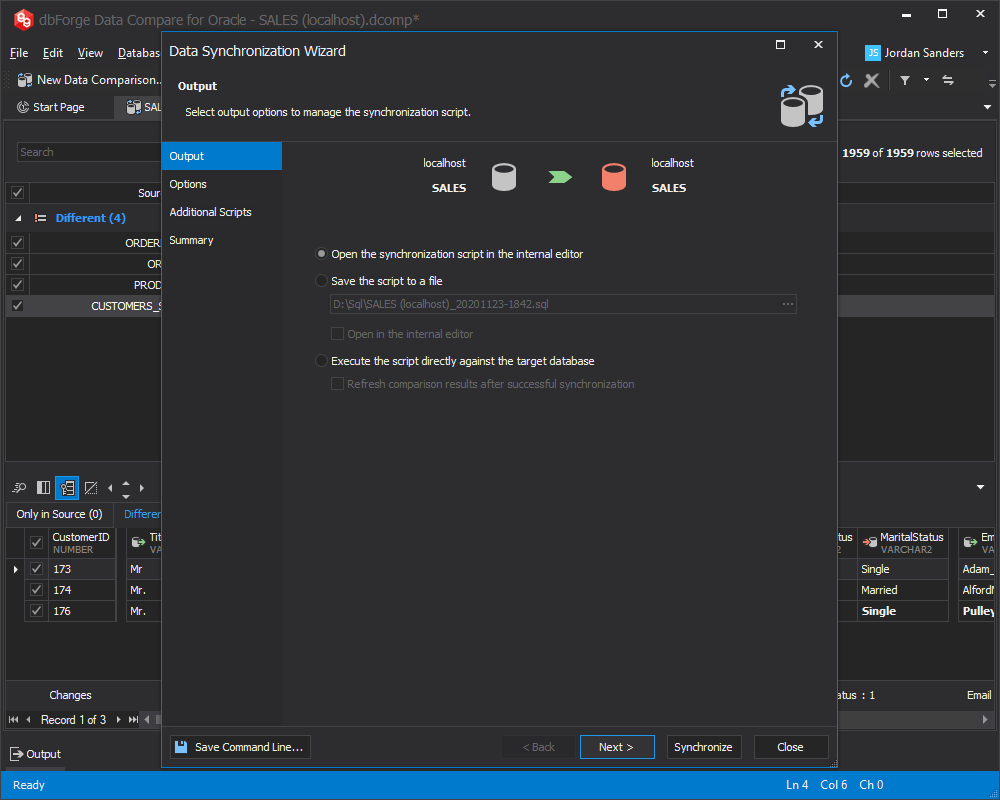Expand the current row indicator for 173
Screen dimensions: 1000x800
[16, 568]
